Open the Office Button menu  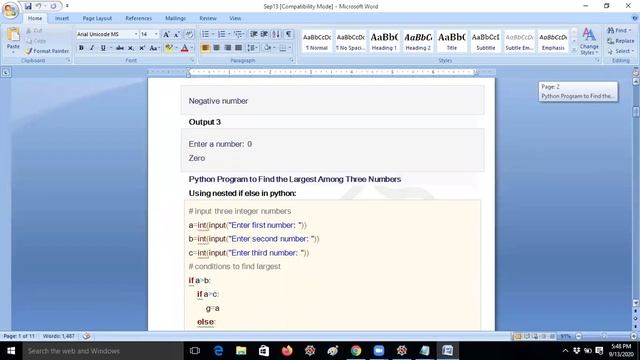10,10
